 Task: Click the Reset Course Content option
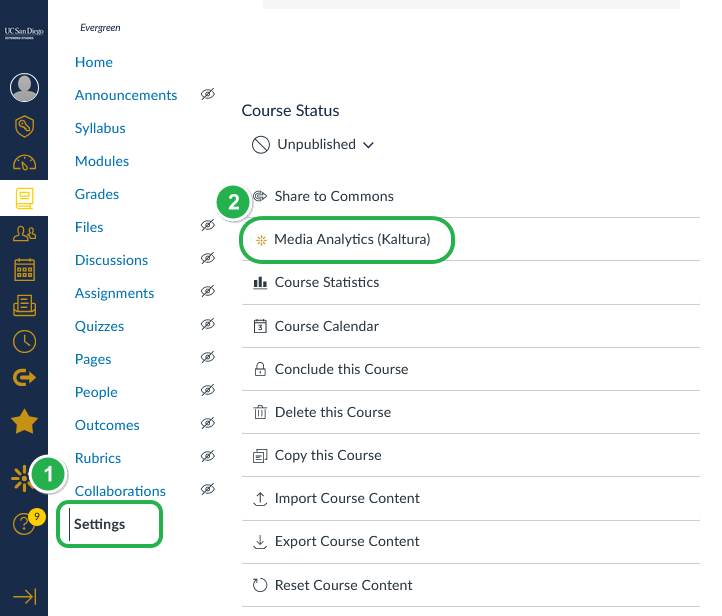343,585
